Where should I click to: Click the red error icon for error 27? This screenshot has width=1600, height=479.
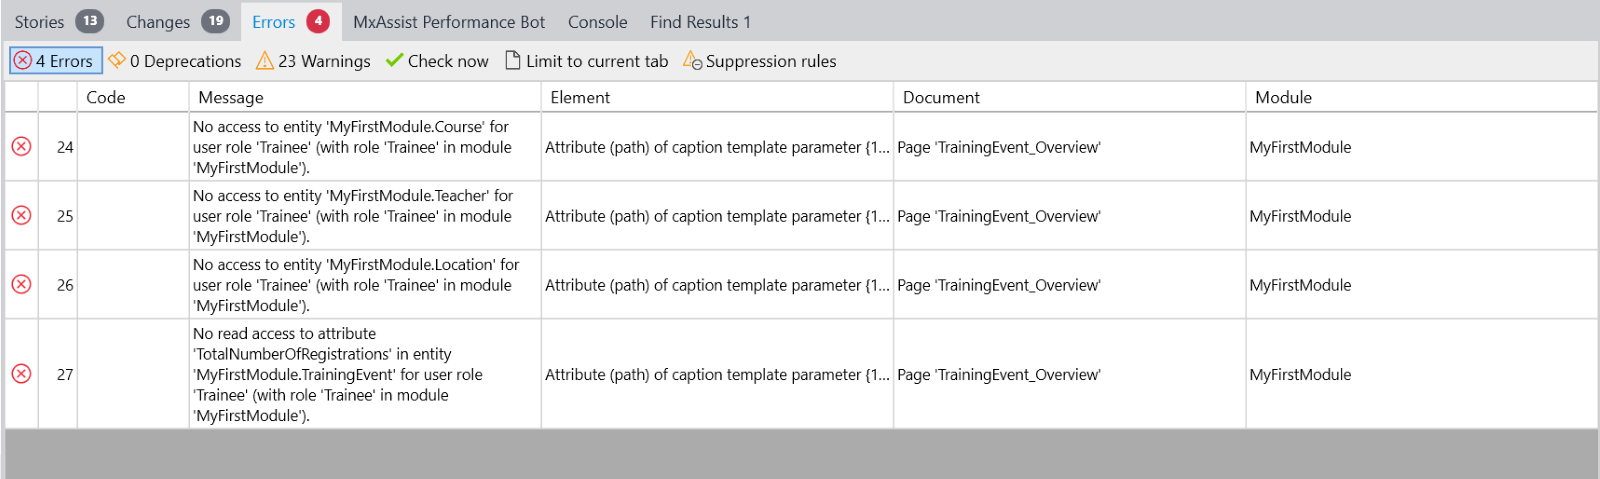21,374
